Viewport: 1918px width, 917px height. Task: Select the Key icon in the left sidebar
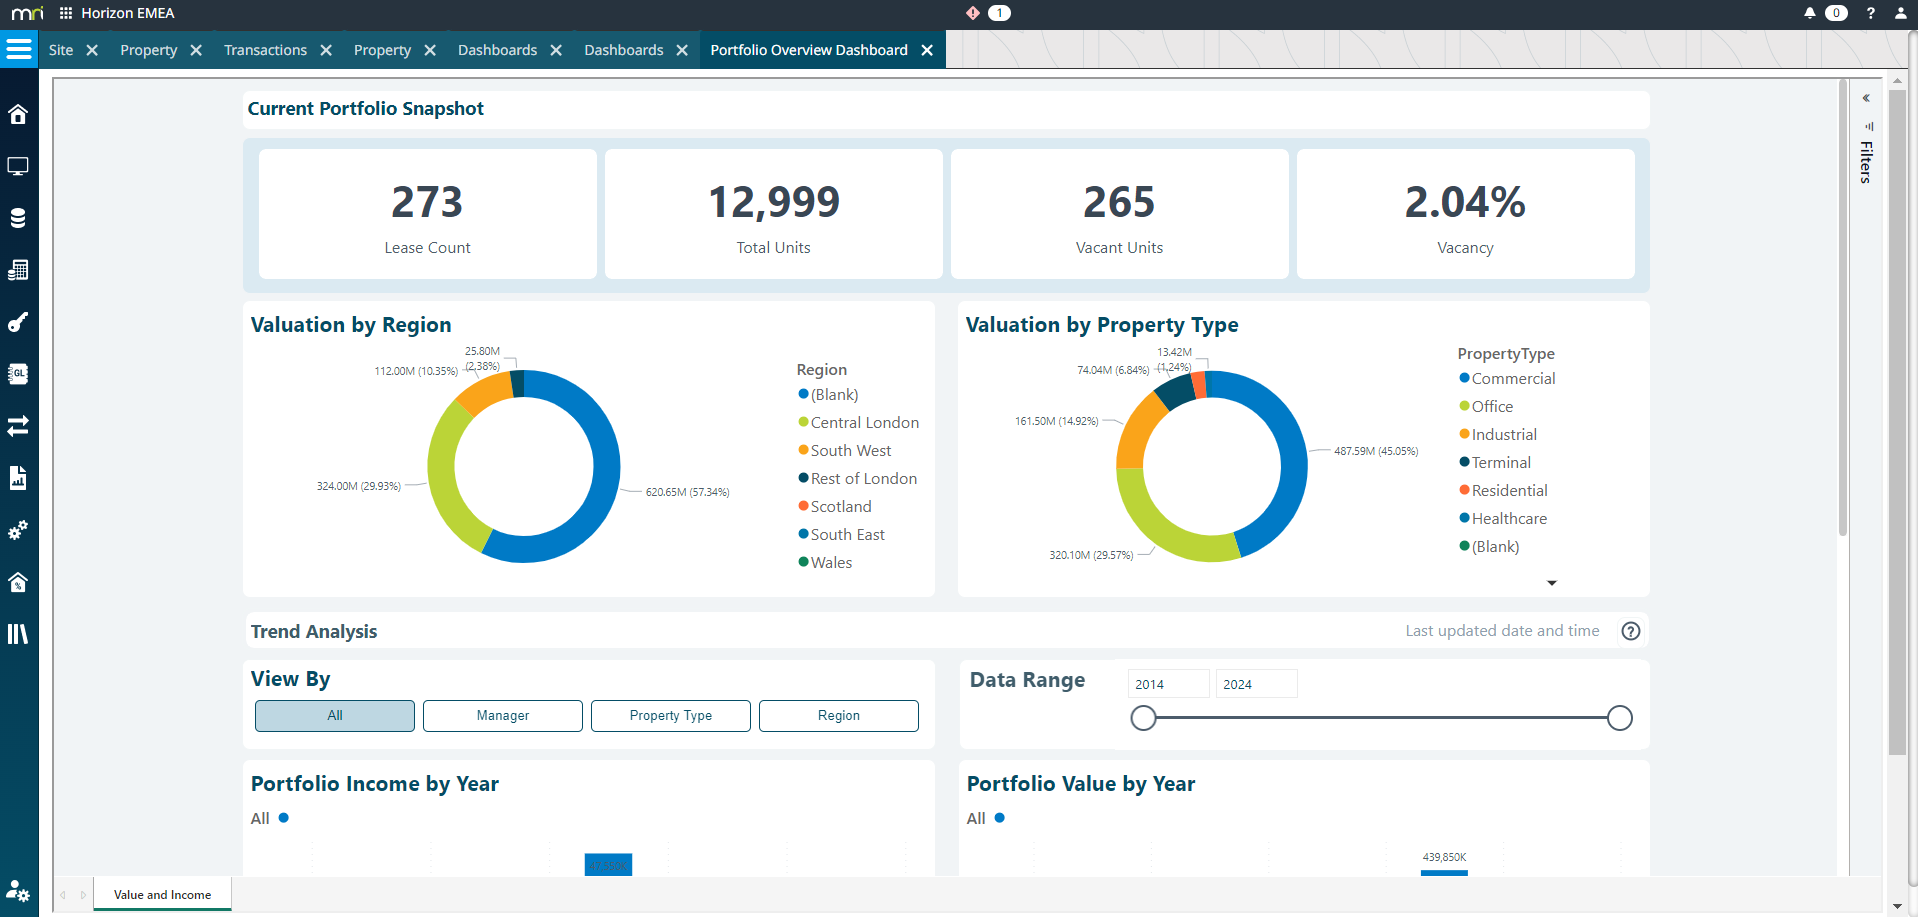point(18,322)
